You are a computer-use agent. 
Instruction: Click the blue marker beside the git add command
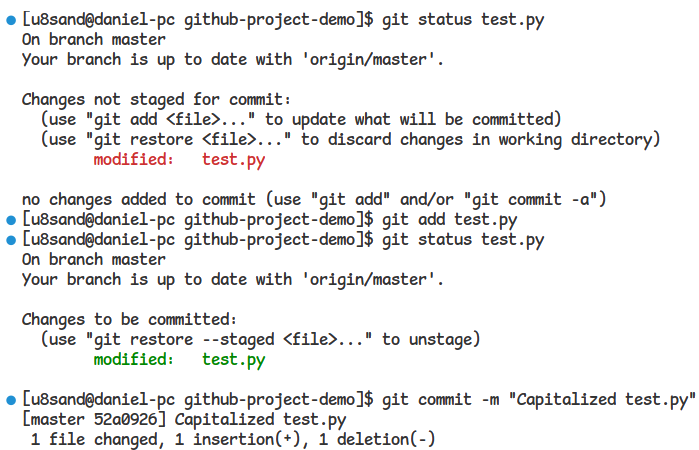click(x=10, y=219)
